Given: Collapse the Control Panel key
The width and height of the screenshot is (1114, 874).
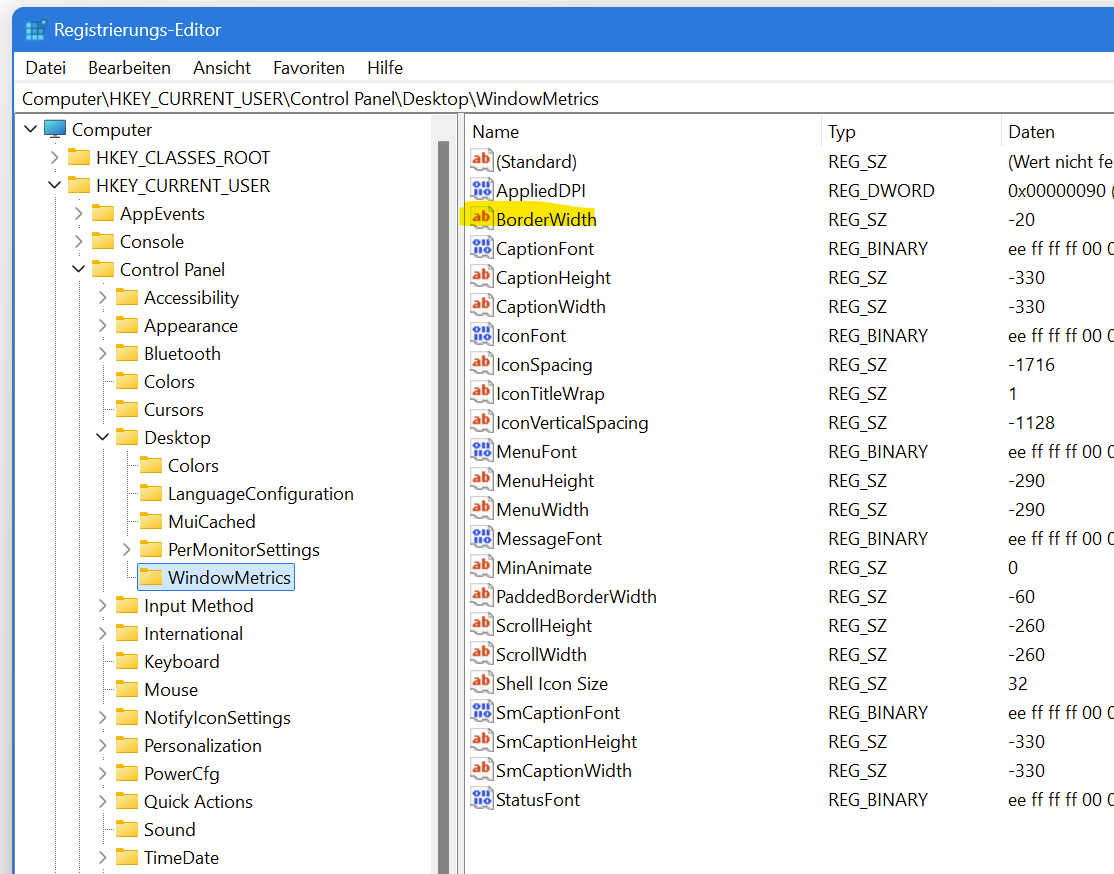Looking at the screenshot, I should pyautogui.click(x=79, y=269).
